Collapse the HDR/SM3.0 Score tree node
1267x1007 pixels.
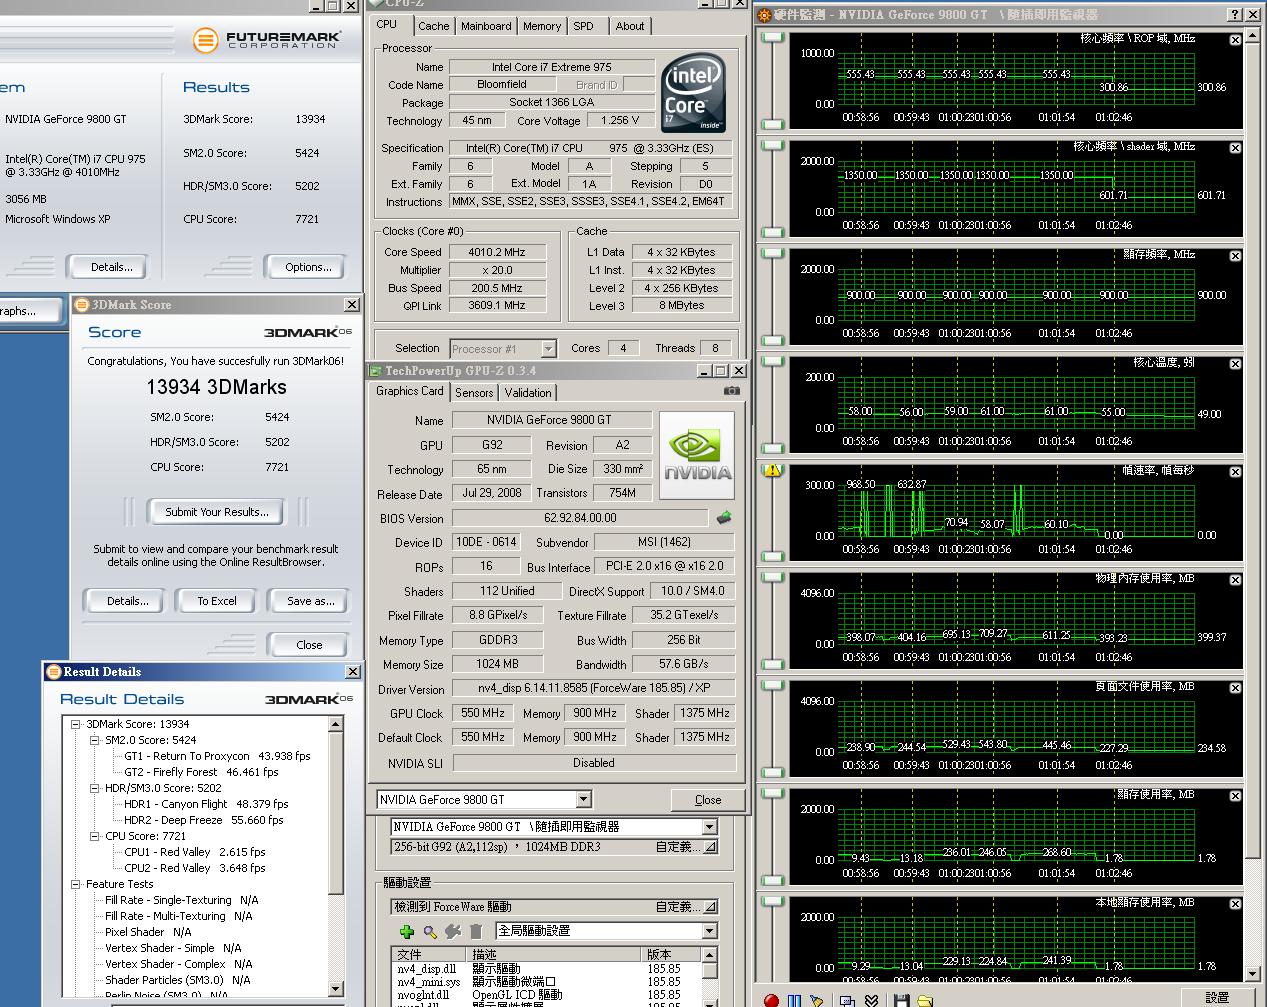[95, 788]
